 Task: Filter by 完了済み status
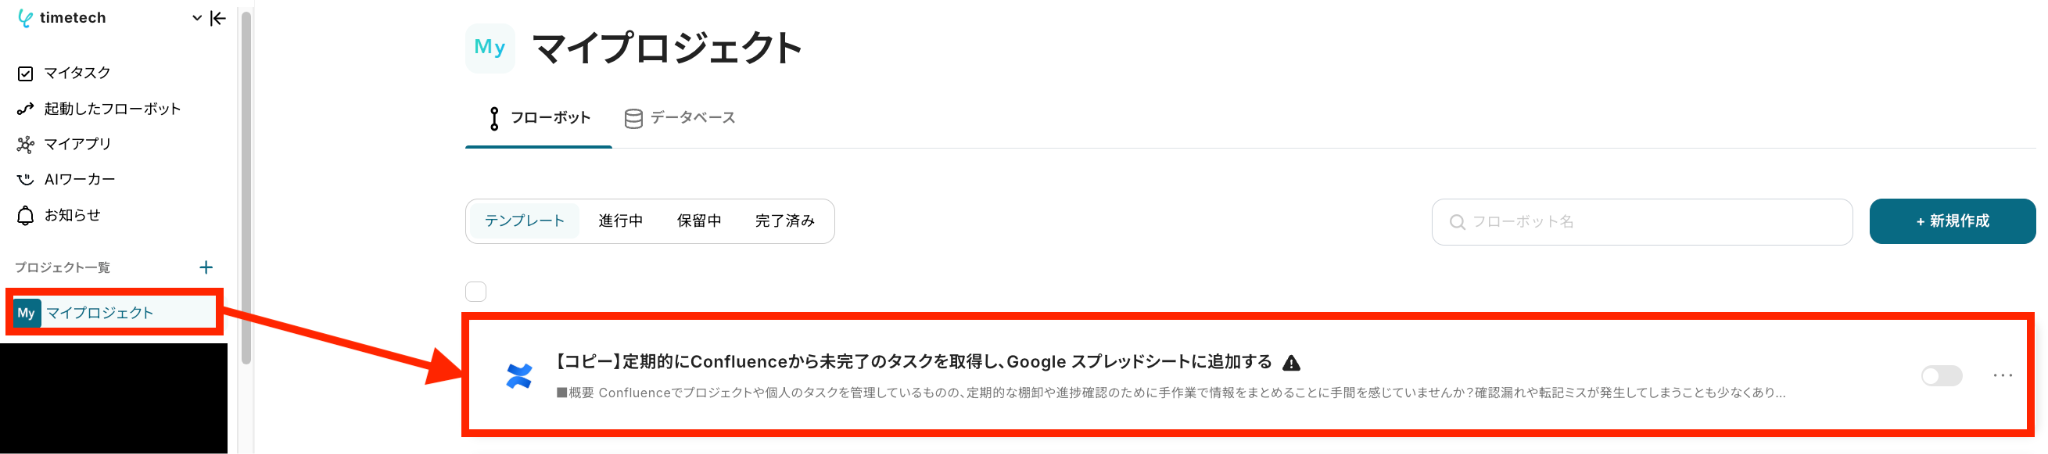point(785,221)
